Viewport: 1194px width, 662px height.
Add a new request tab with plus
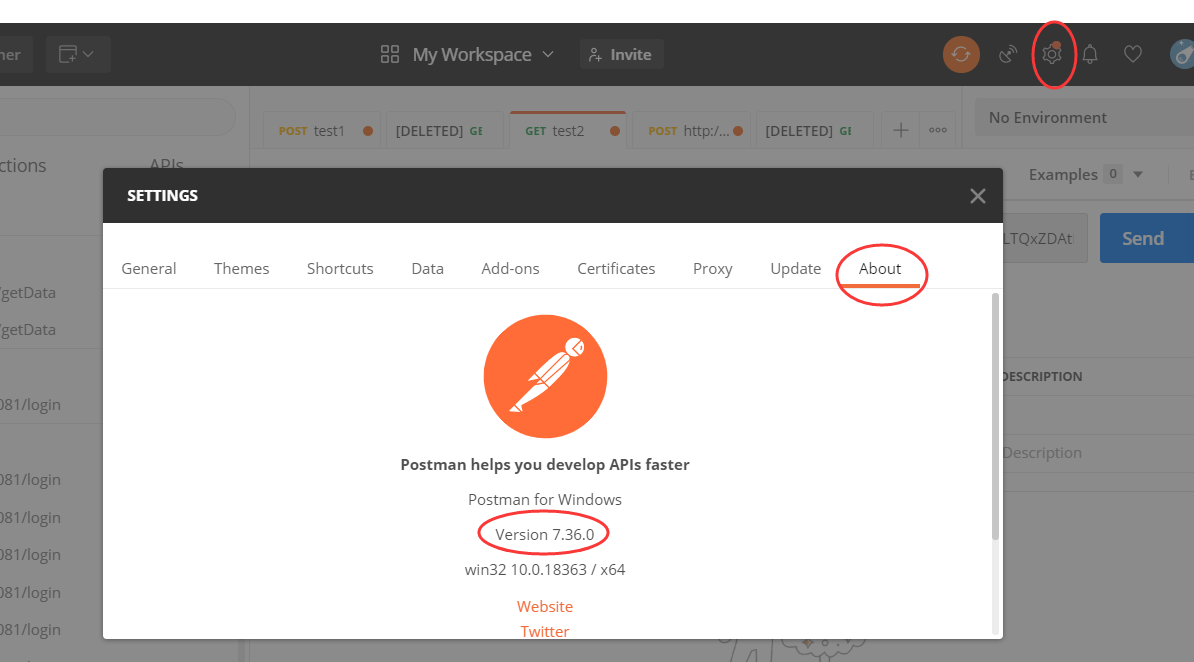click(x=900, y=131)
